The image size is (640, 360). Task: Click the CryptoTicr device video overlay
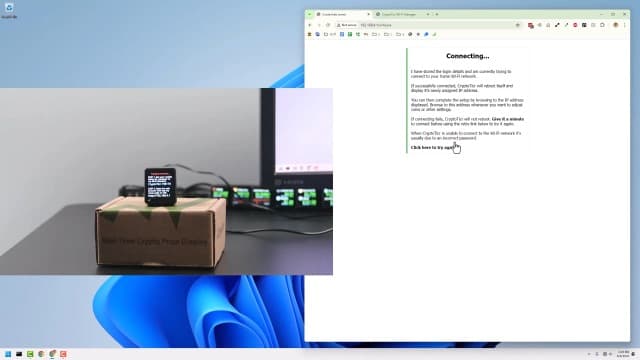tap(166, 181)
